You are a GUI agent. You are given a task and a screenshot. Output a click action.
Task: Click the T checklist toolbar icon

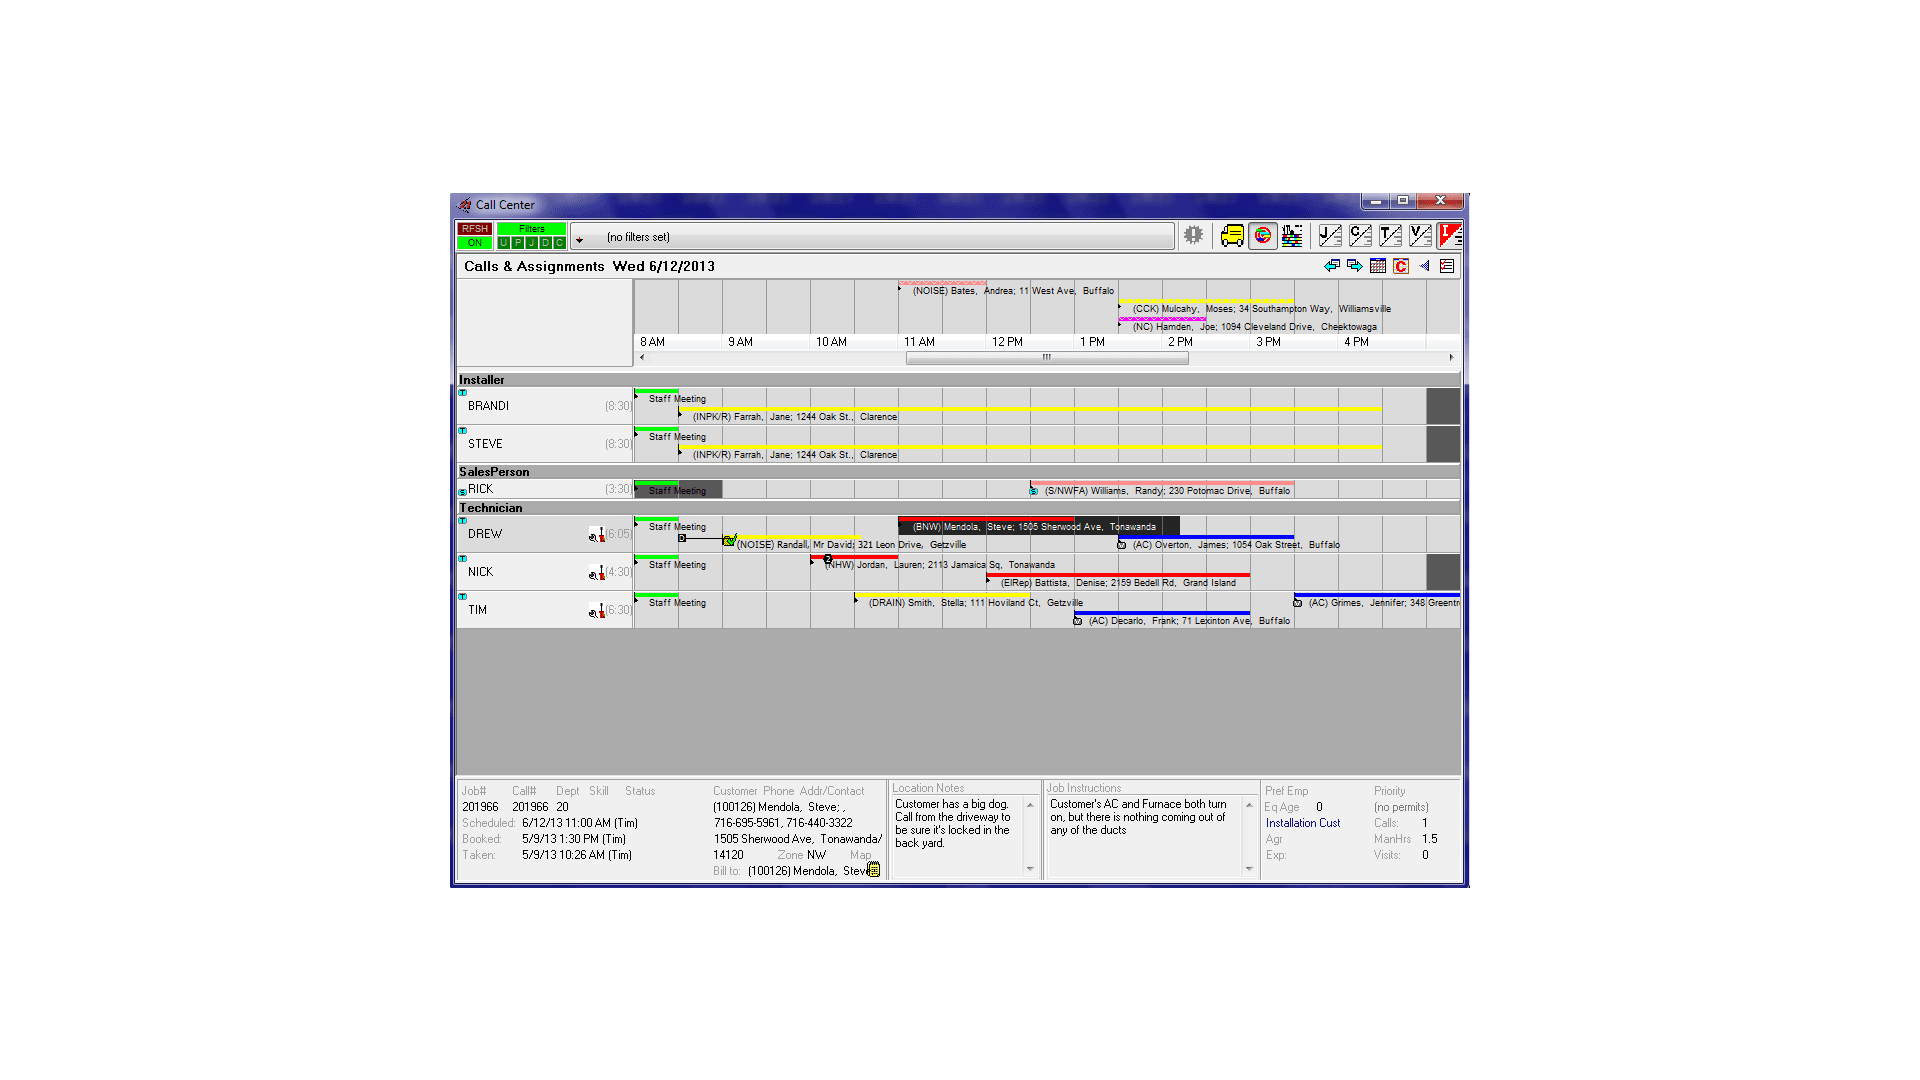point(1390,236)
